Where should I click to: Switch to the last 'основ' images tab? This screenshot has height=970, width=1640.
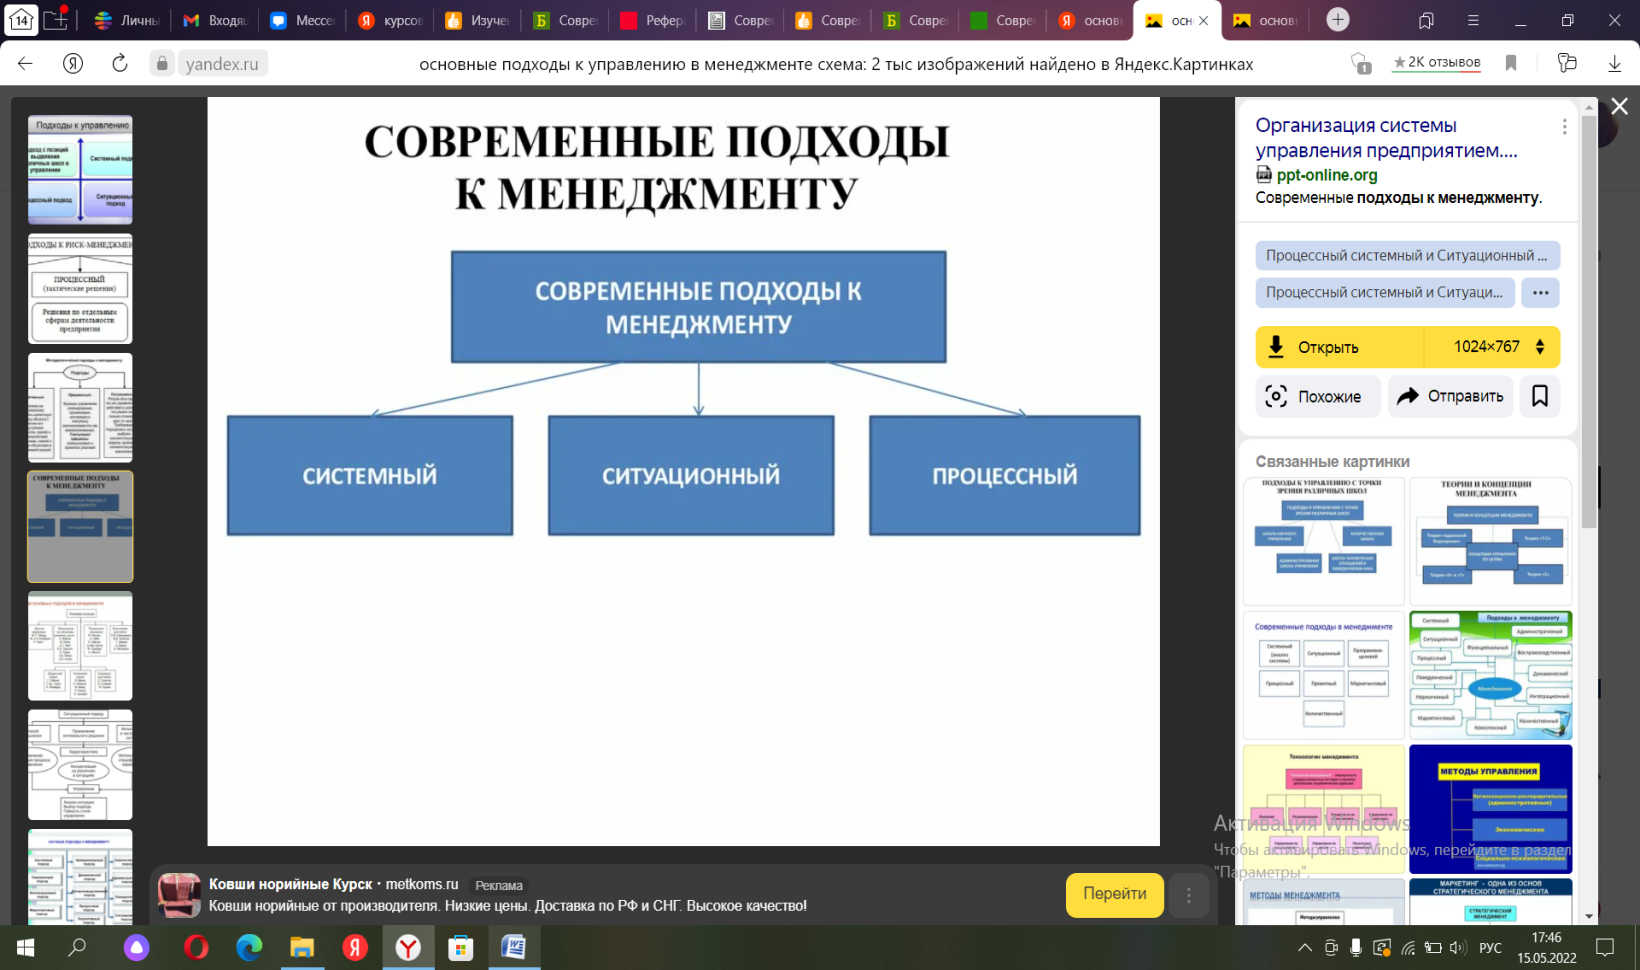click(1264, 20)
